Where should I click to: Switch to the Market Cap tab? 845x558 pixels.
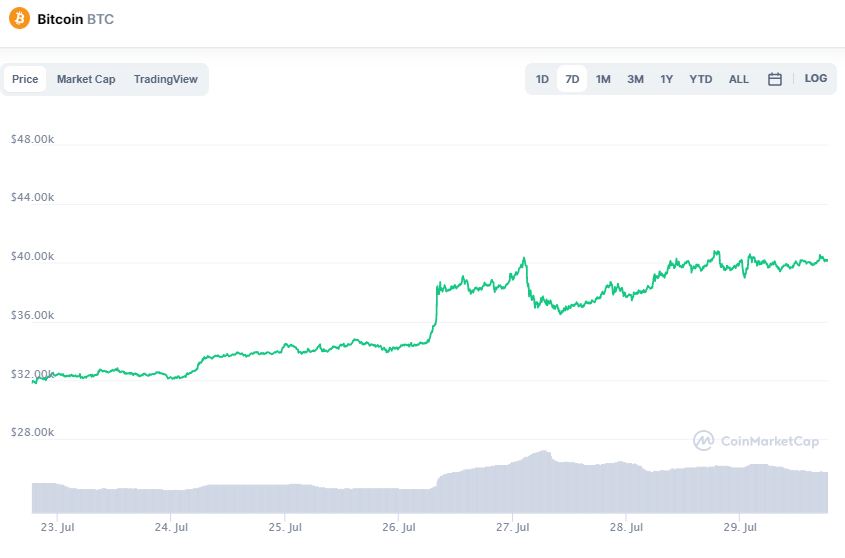coord(86,79)
